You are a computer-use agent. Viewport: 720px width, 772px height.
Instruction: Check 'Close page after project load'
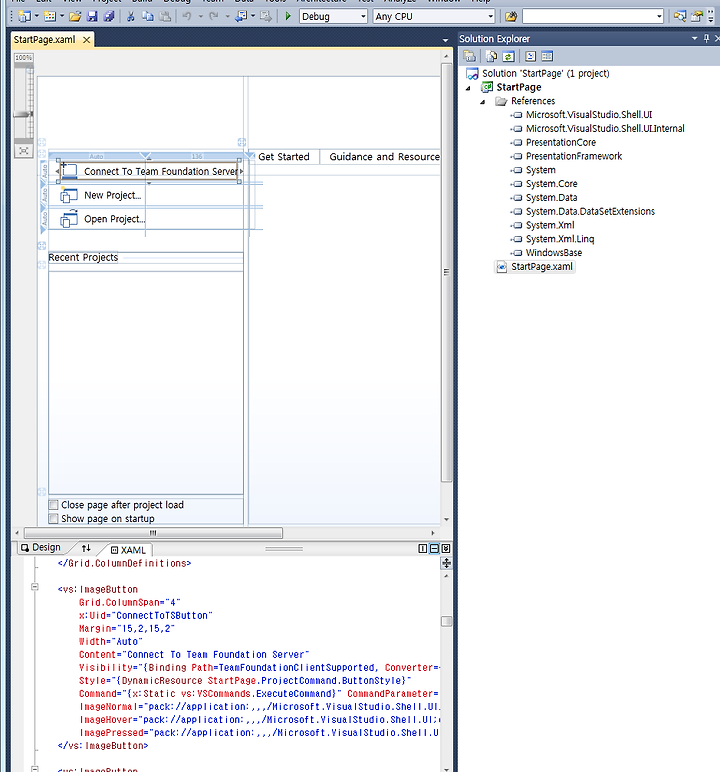[53, 505]
